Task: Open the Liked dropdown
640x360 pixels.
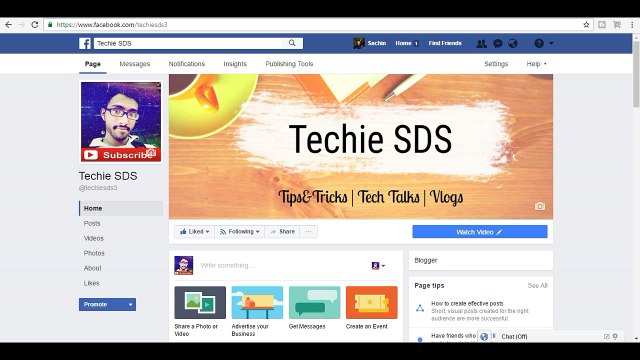Action: 195,231
